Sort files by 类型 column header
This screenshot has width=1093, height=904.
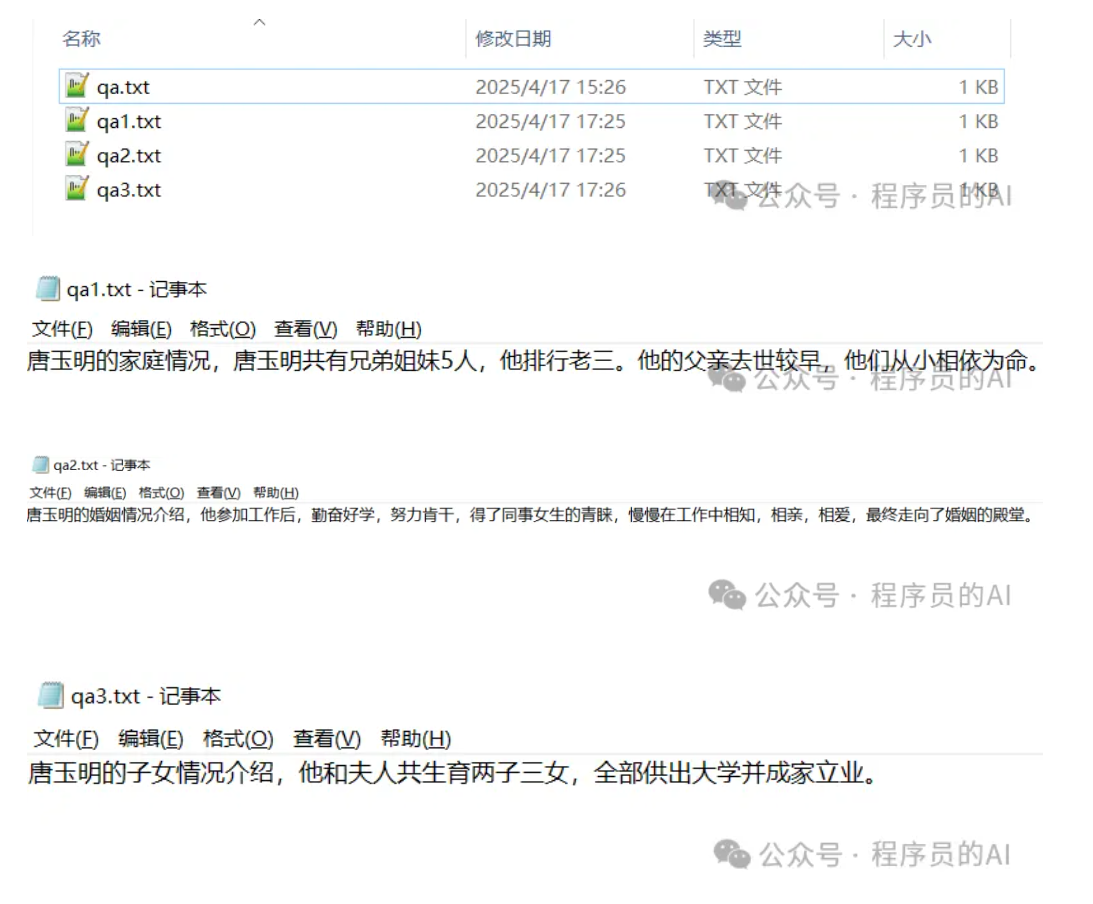(722, 38)
